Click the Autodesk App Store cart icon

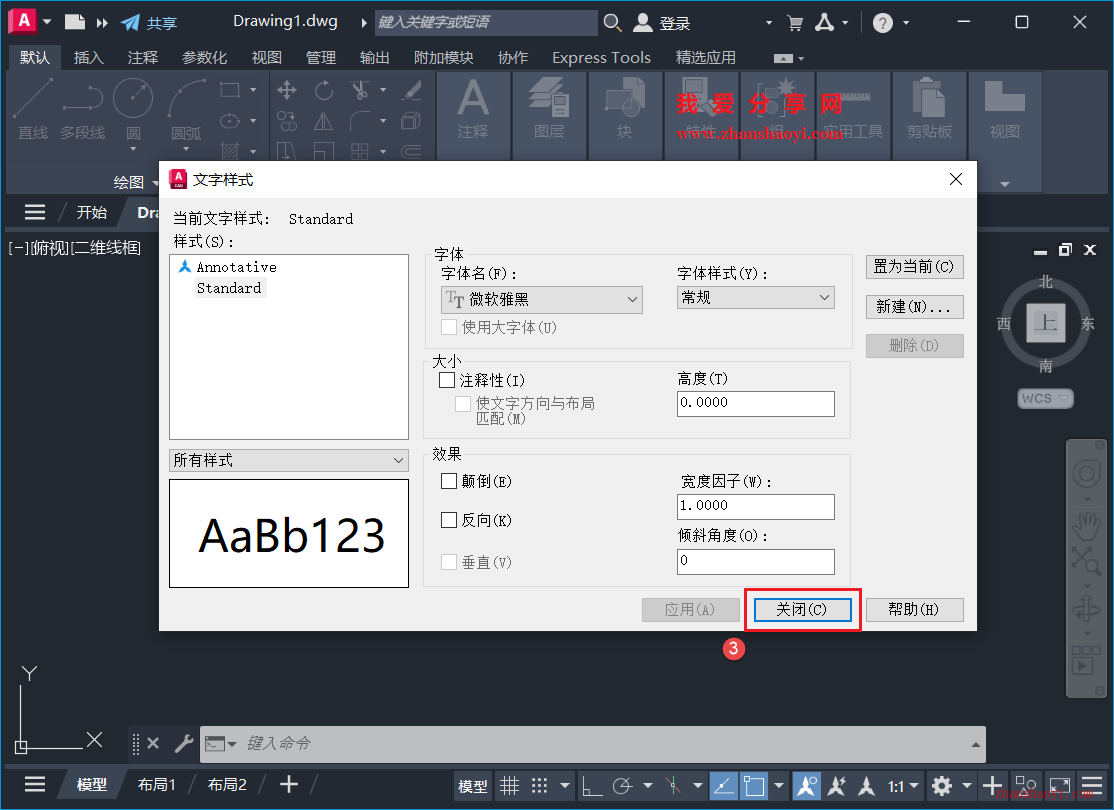tap(795, 23)
